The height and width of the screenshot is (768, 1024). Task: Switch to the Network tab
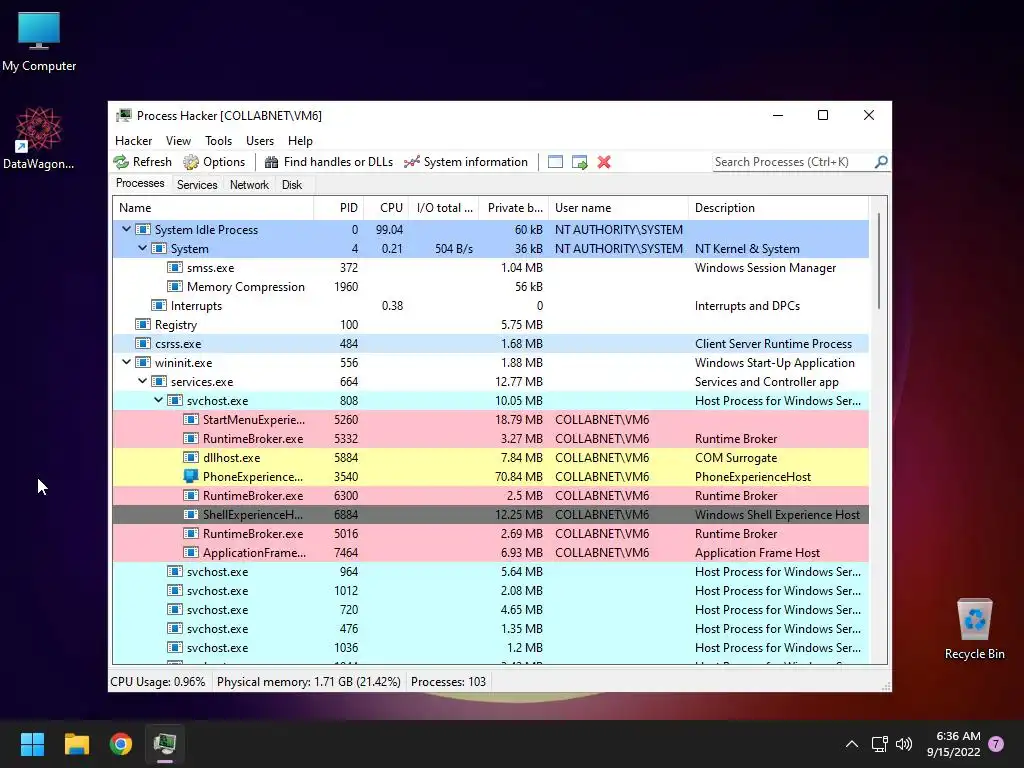pyautogui.click(x=249, y=185)
